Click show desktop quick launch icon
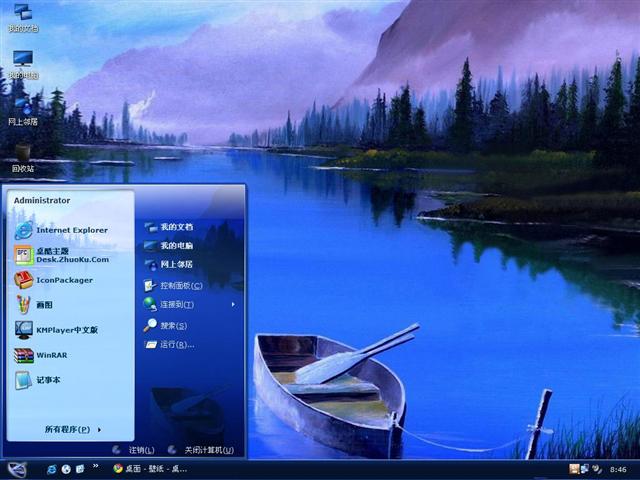This screenshot has height=480, width=640. pos(80,469)
